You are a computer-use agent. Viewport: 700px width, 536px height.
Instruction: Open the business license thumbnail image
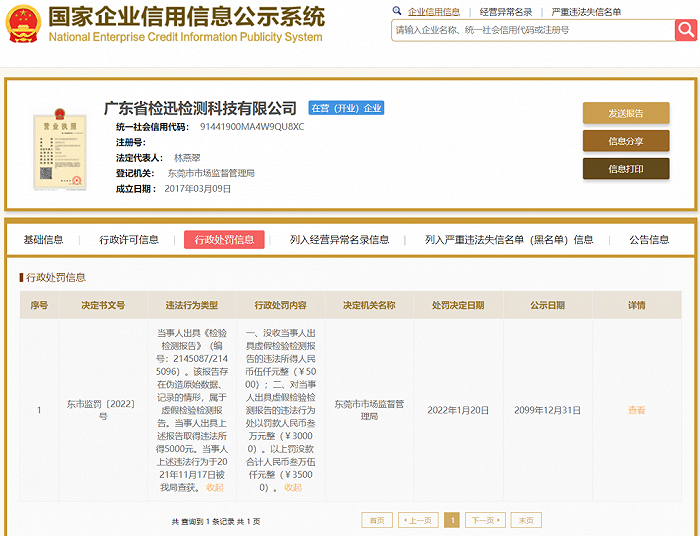click(53, 147)
